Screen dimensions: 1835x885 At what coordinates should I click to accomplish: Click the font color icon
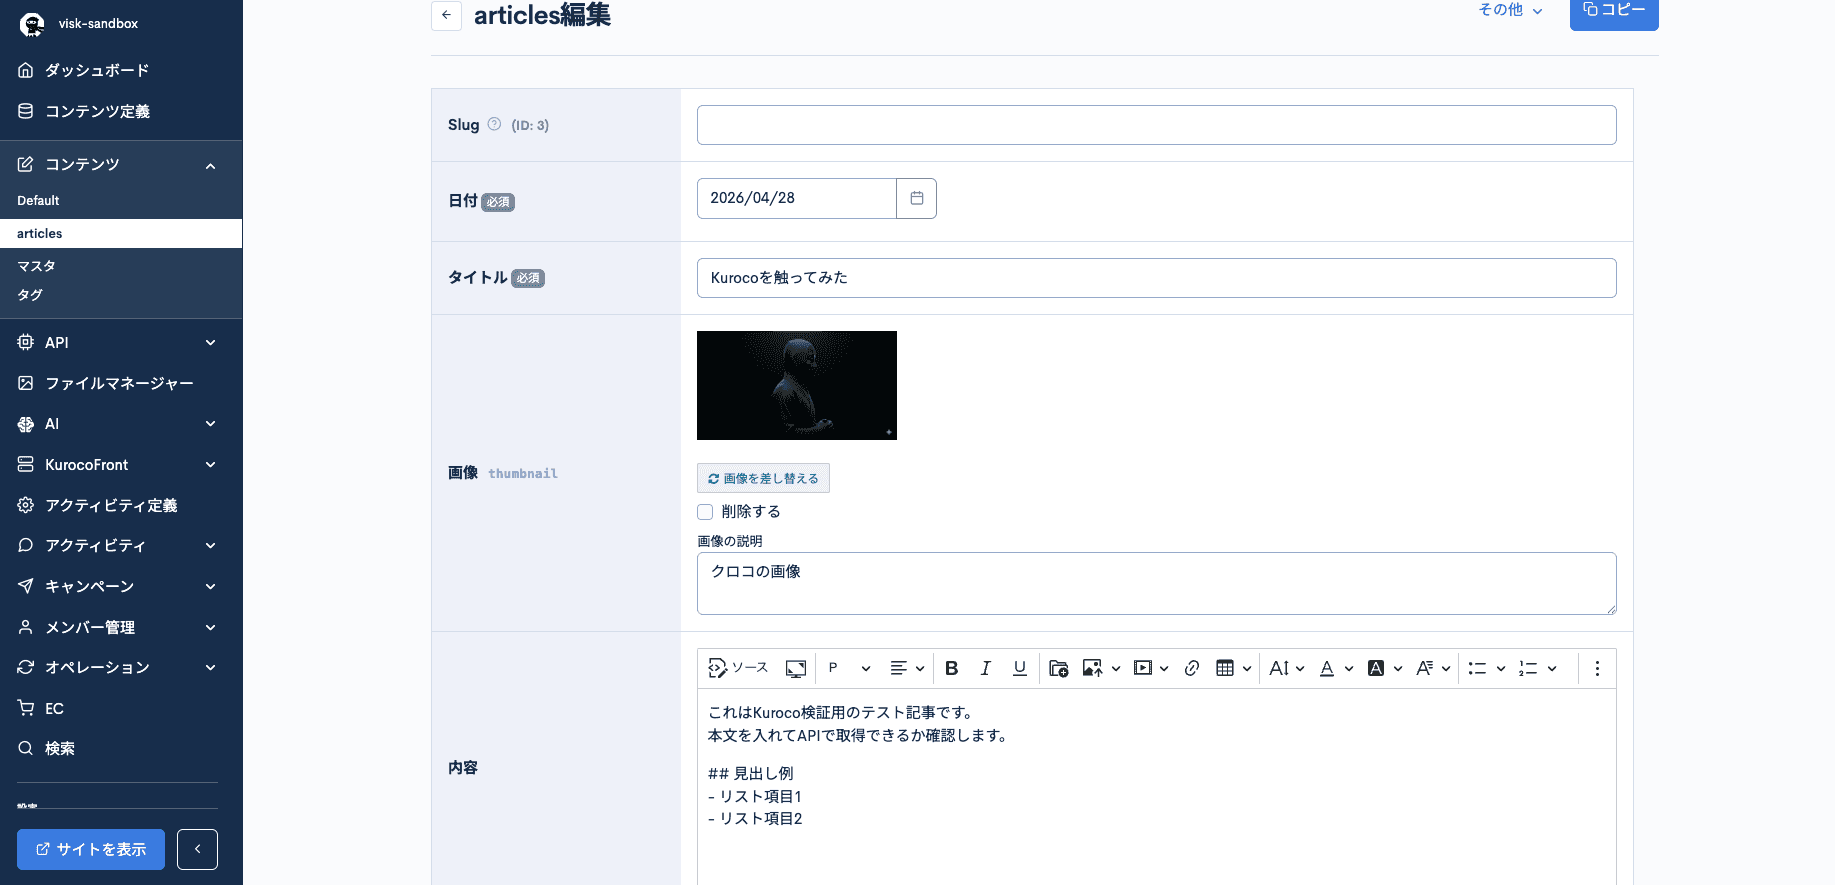coord(1327,668)
